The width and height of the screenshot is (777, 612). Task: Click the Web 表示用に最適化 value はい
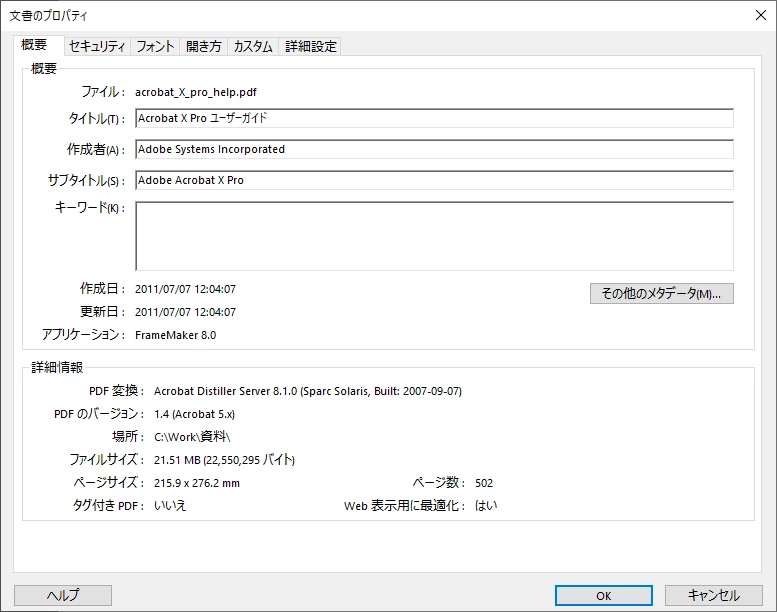[486, 505]
